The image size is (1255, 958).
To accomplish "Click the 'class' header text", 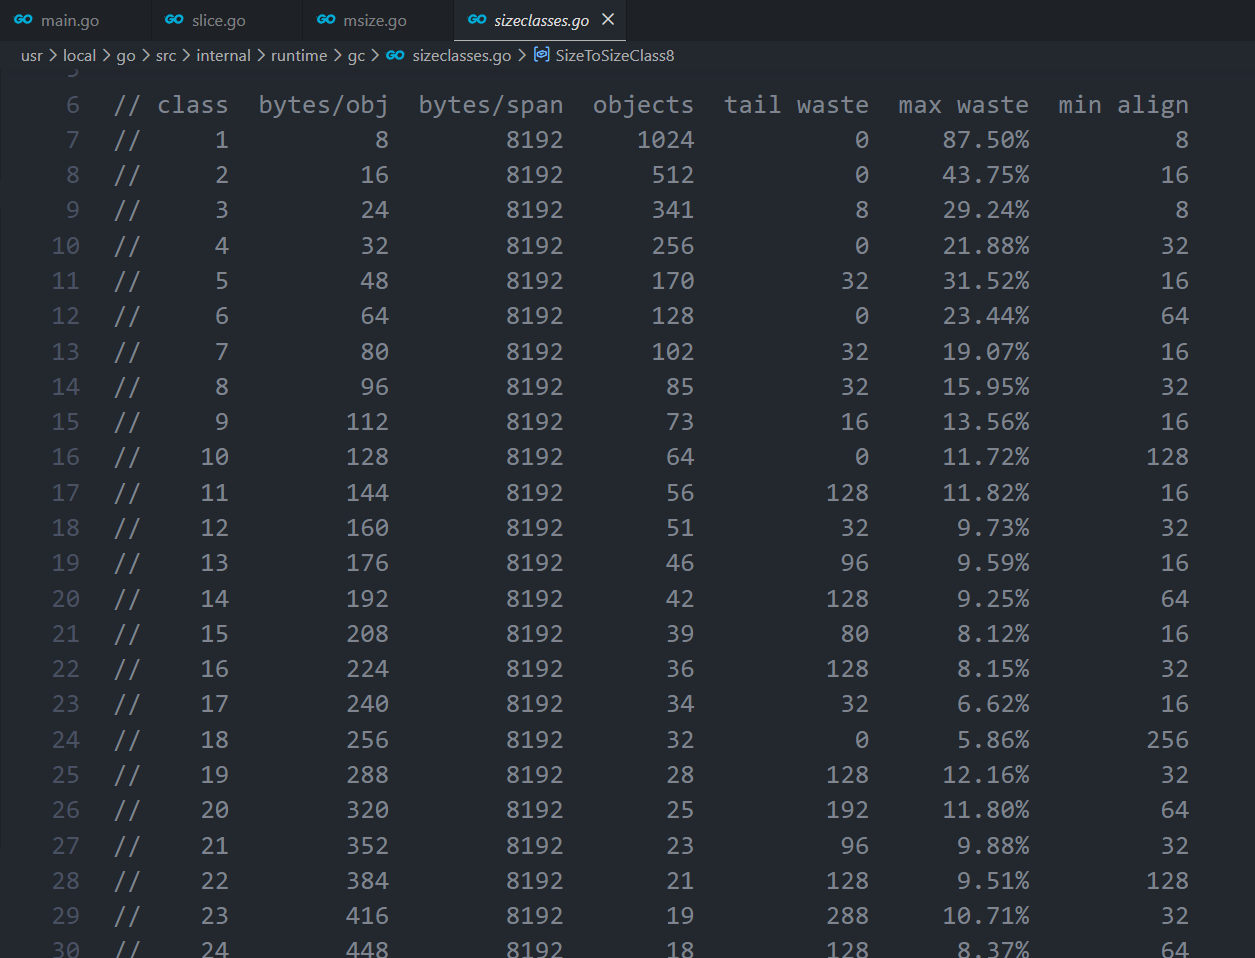I will [192, 105].
